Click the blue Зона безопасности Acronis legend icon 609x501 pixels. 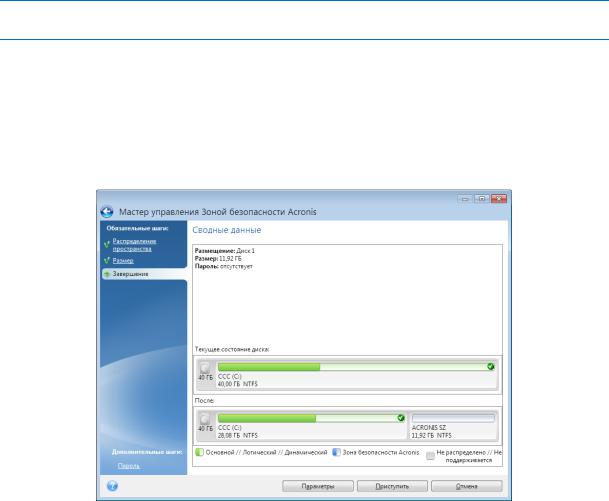pos(336,452)
